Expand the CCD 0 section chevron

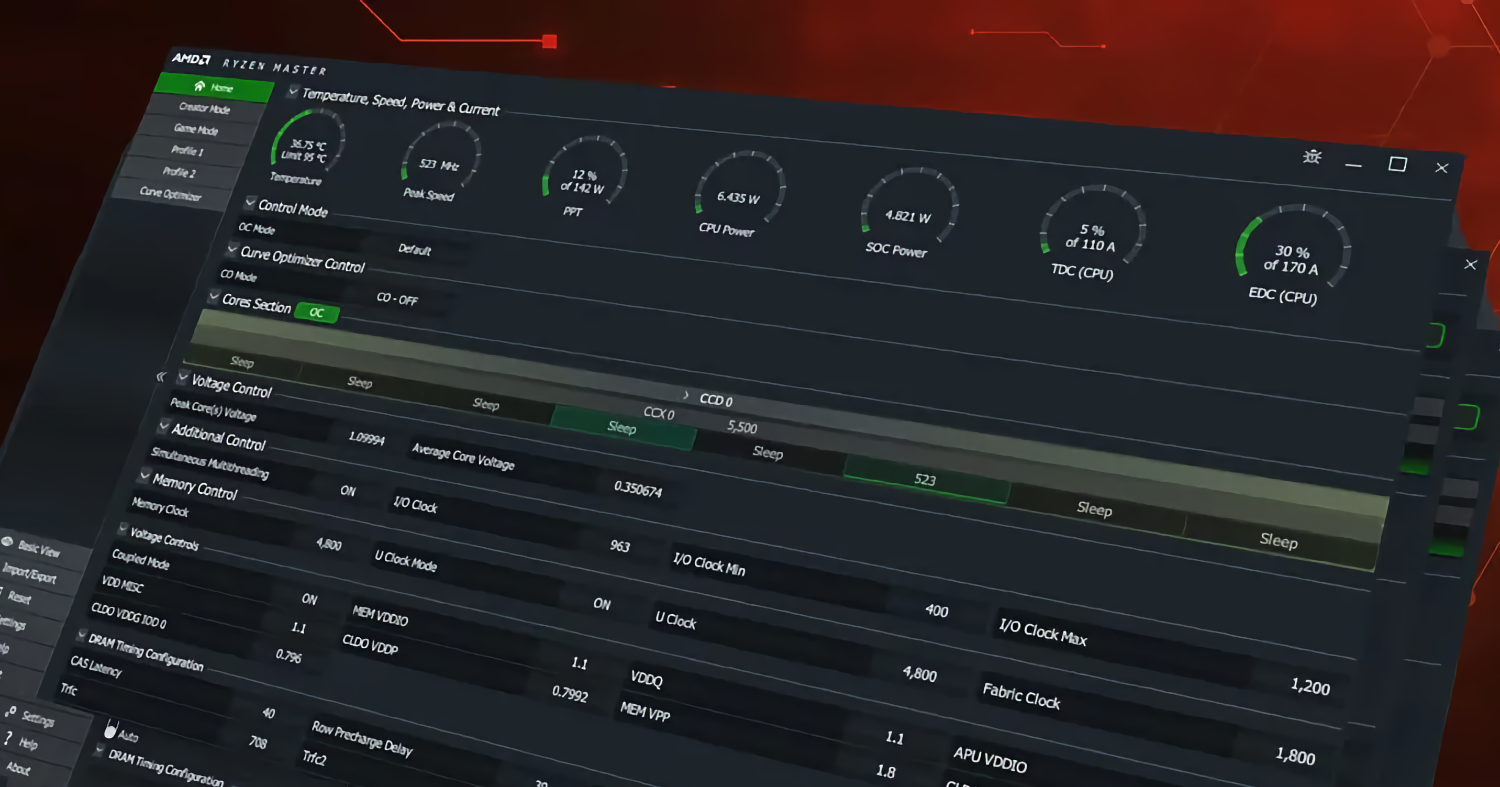[x=687, y=396]
